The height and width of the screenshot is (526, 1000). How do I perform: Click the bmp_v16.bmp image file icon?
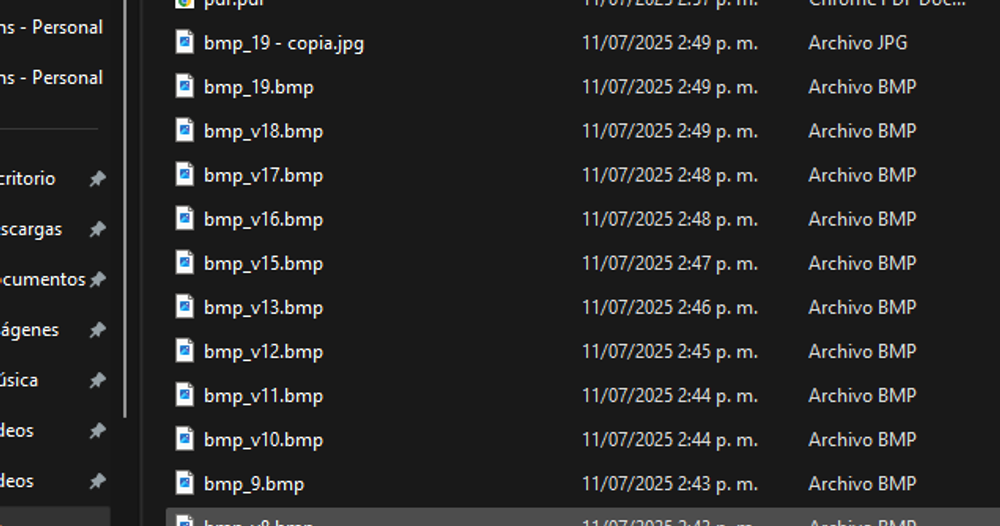[x=184, y=219]
